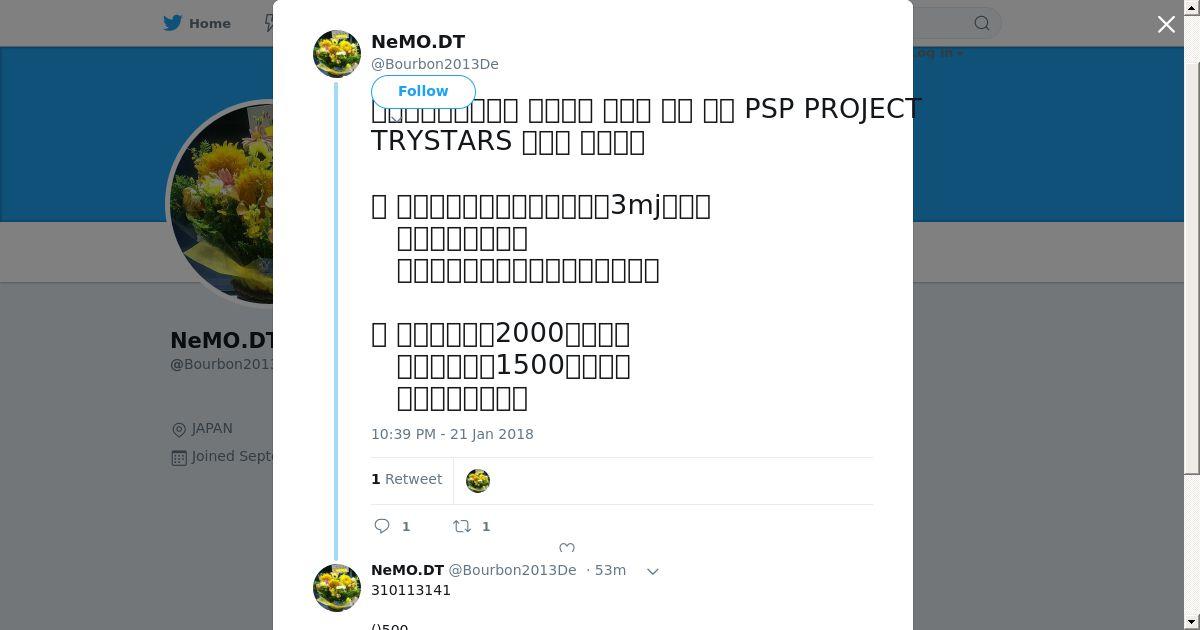Open @Bourbon2013De handle in tweet header
The width and height of the screenshot is (1200, 630).
435,64
